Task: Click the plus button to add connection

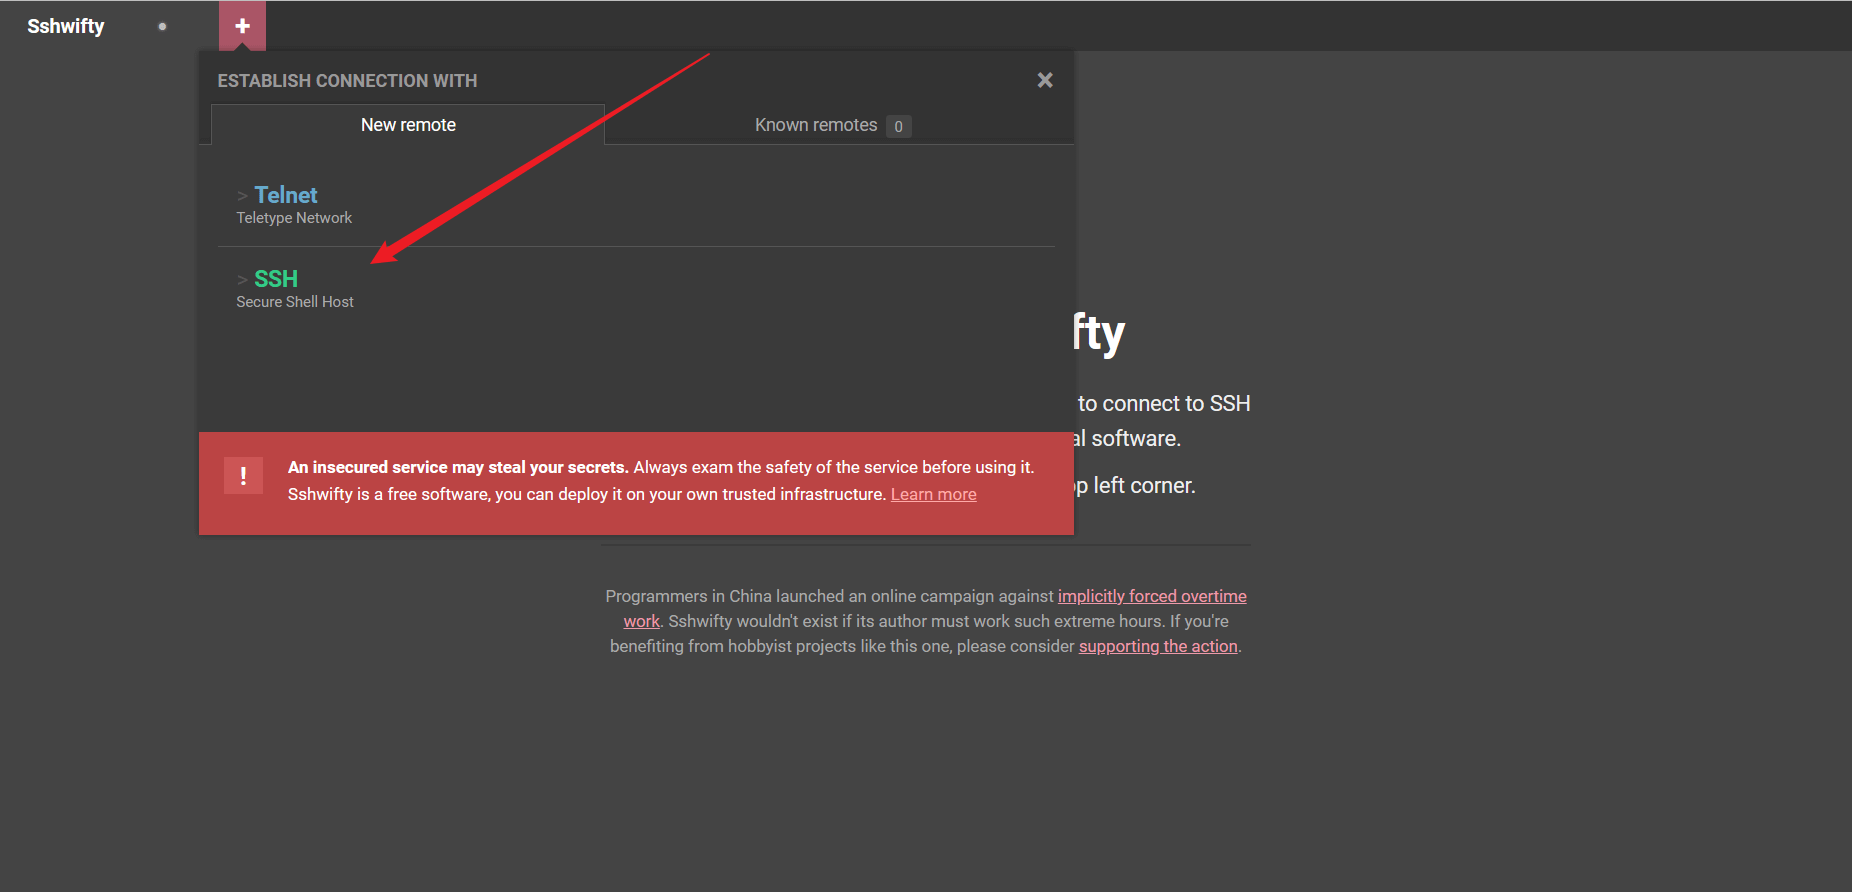Action: click(242, 26)
